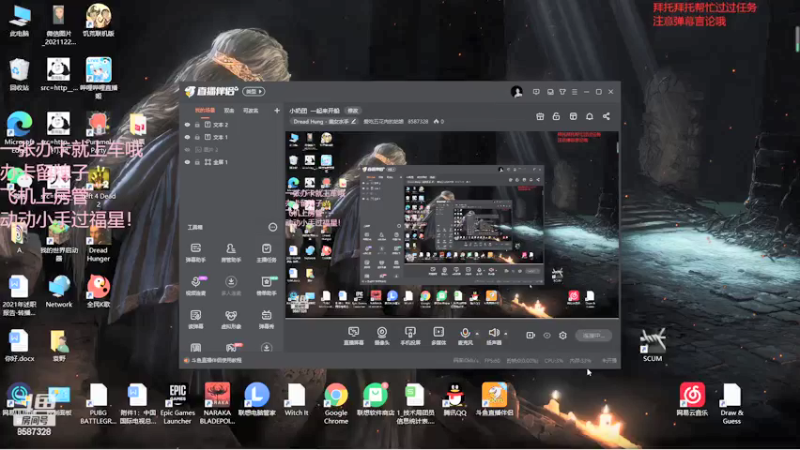Add a 手机投屏 phone mirroring source

tap(410, 336)
